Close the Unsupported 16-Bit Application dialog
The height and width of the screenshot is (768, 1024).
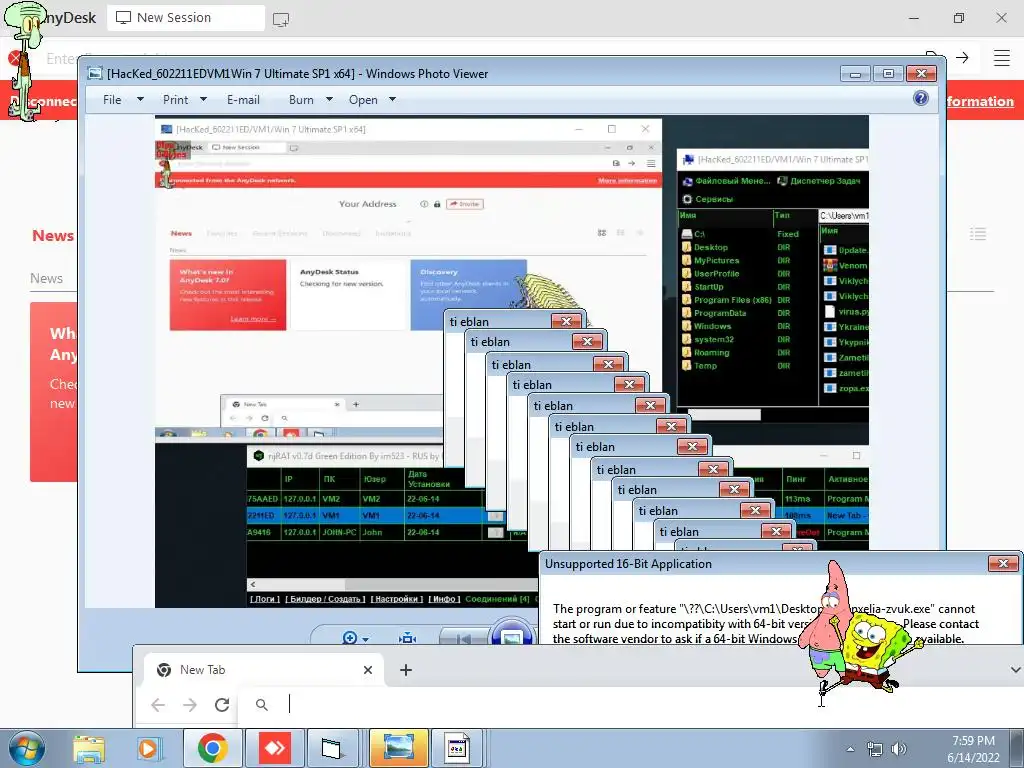point(1003,563)
